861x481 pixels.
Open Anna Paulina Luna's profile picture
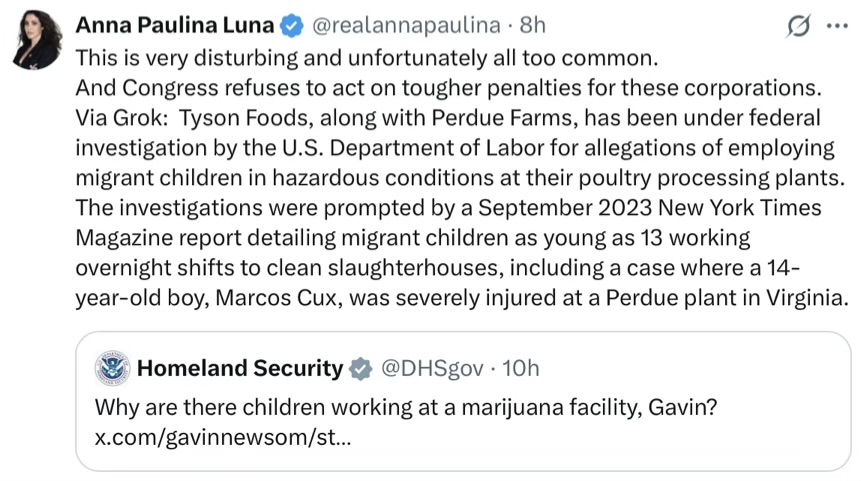pyautogui.click(x=37, y=40)
